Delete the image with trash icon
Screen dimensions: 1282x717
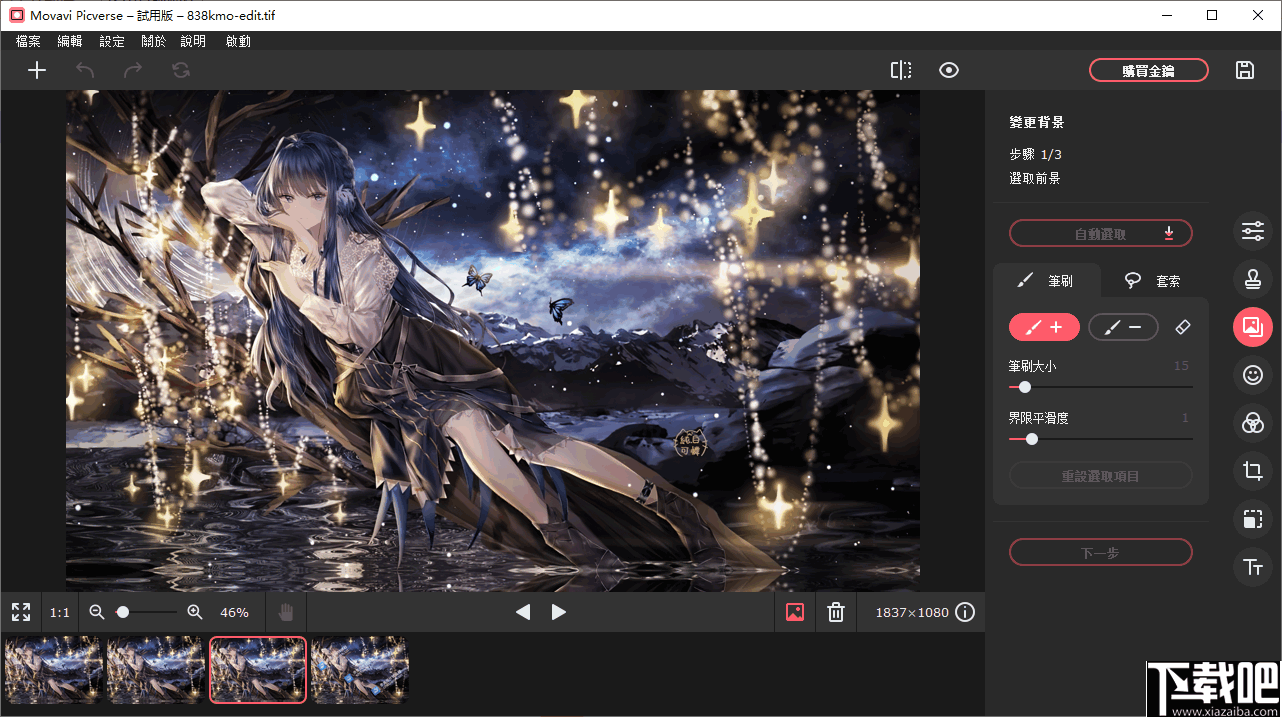point(837,612)
